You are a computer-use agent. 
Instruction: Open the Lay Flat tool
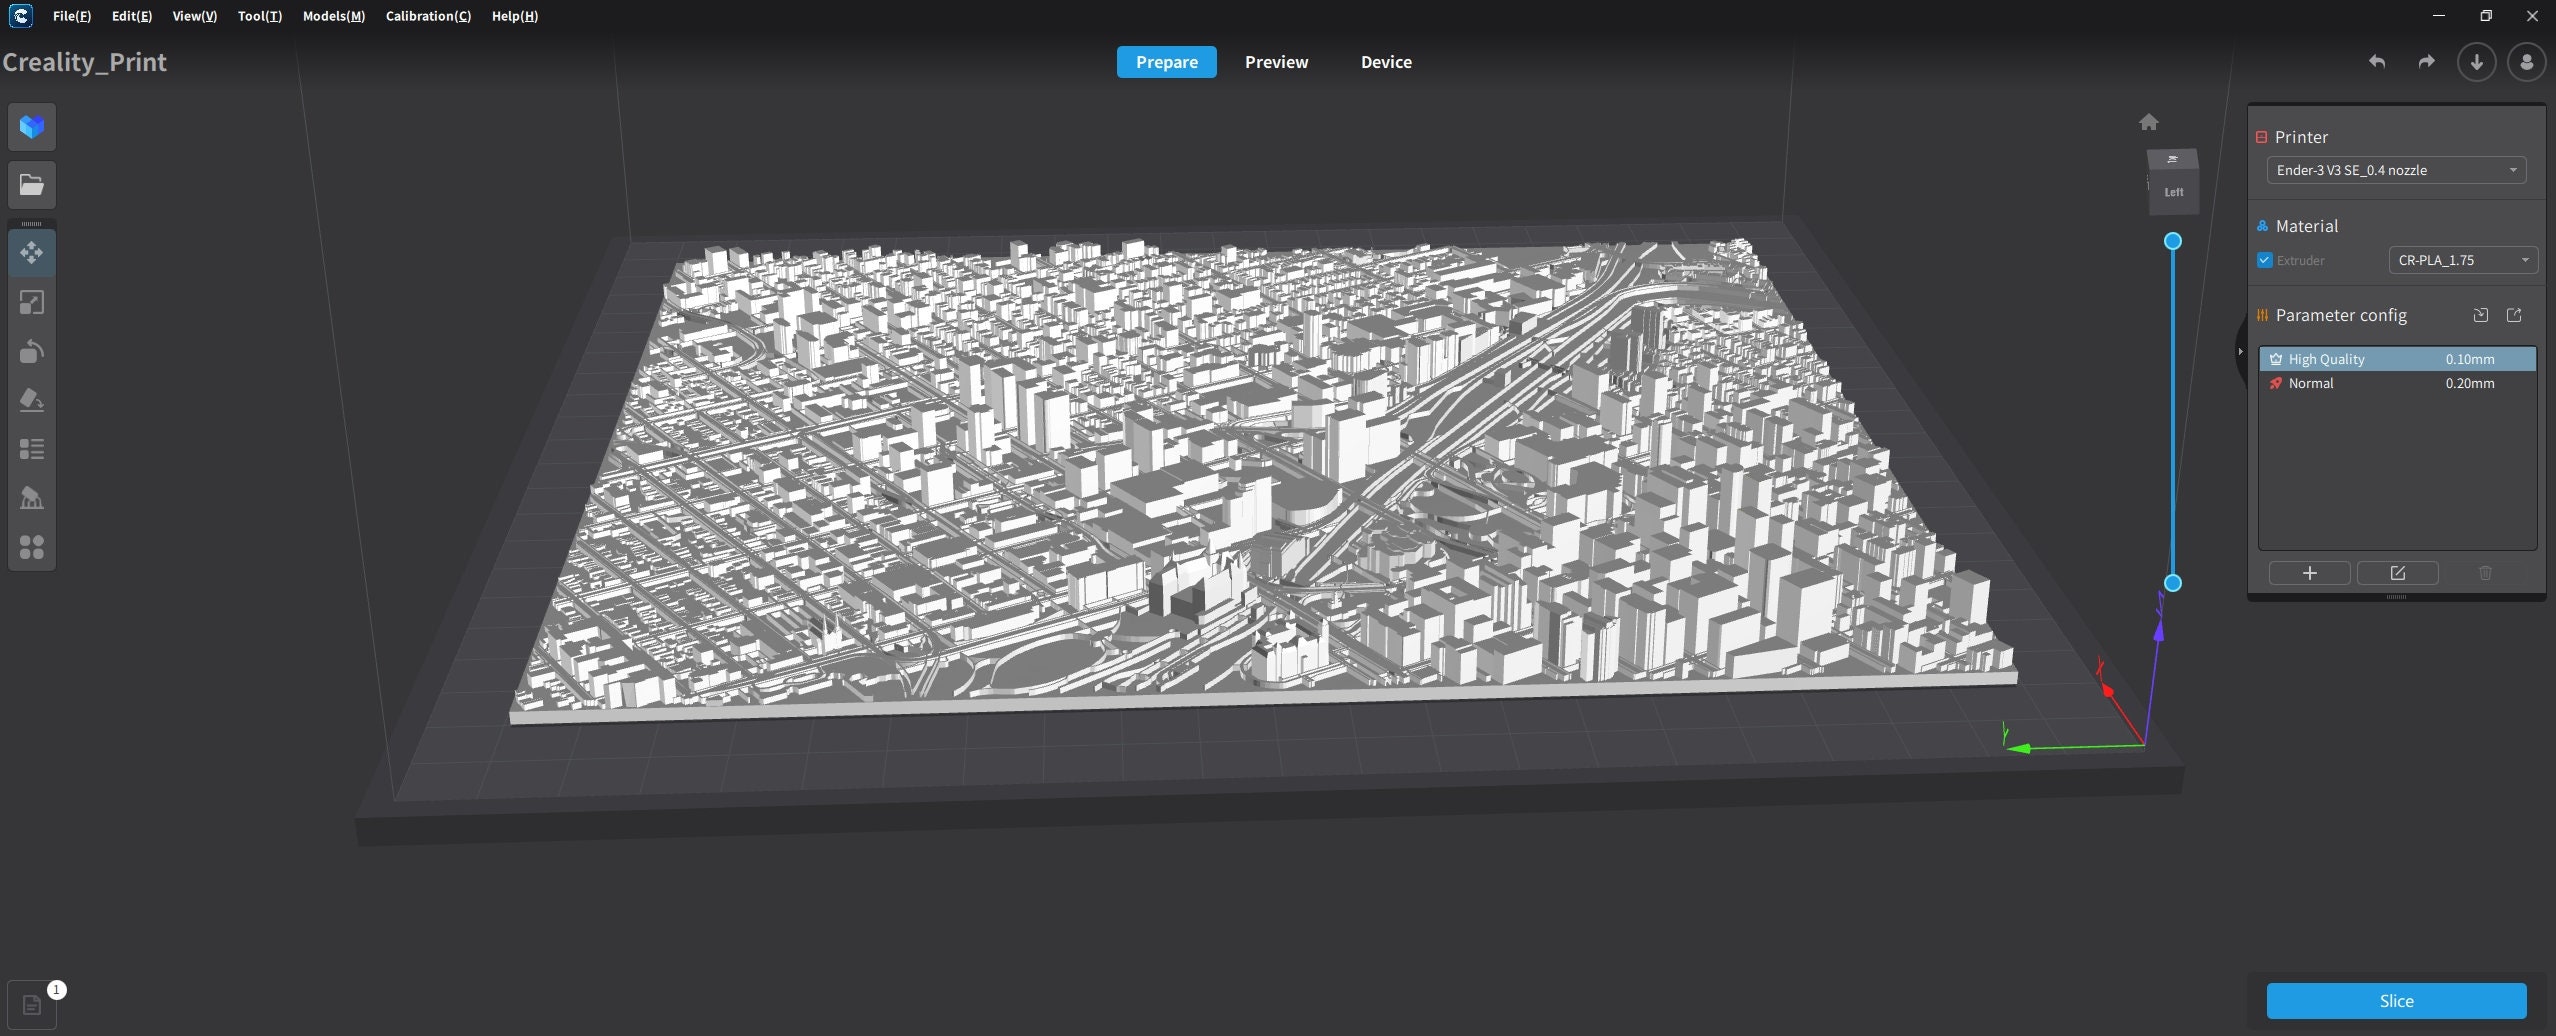pyautogui.click(x=32, y=399)
